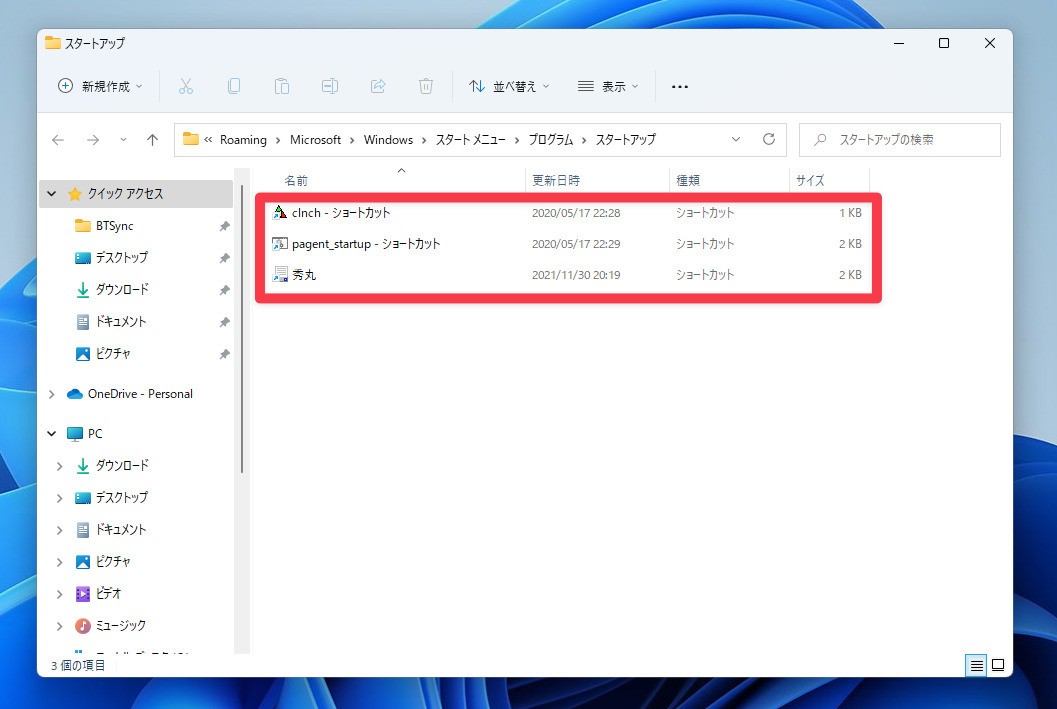Open the 並べ替え sort dropdown
Image resolution: width=1057 pixels, height=709 pixels.
point(509,86)
